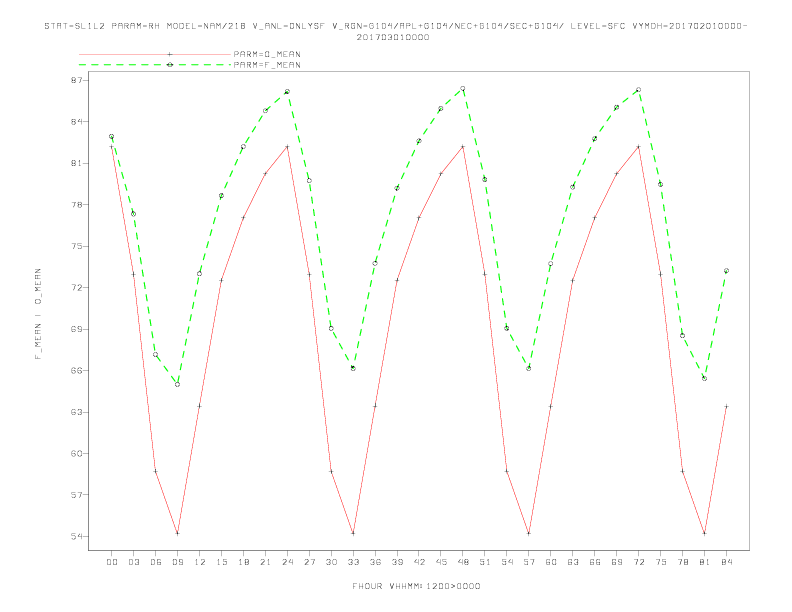Image resolution: width=792 pixels, height=612 pixels.
Task: Click x-axis tick label 69
Action: point(617,562)
